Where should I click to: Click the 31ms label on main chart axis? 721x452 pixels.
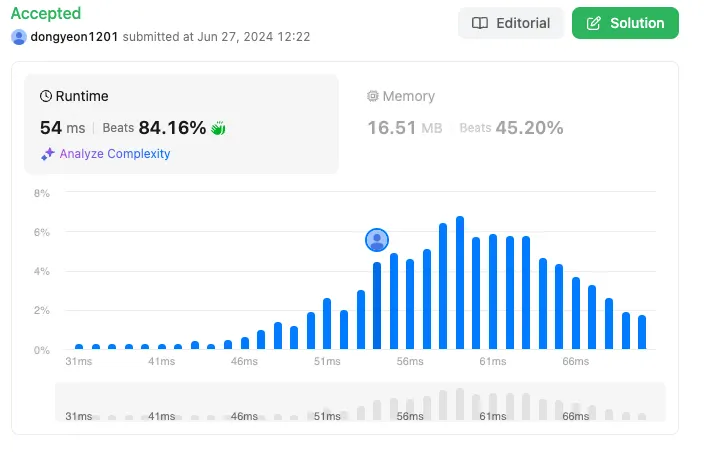[x=79, y=361]
